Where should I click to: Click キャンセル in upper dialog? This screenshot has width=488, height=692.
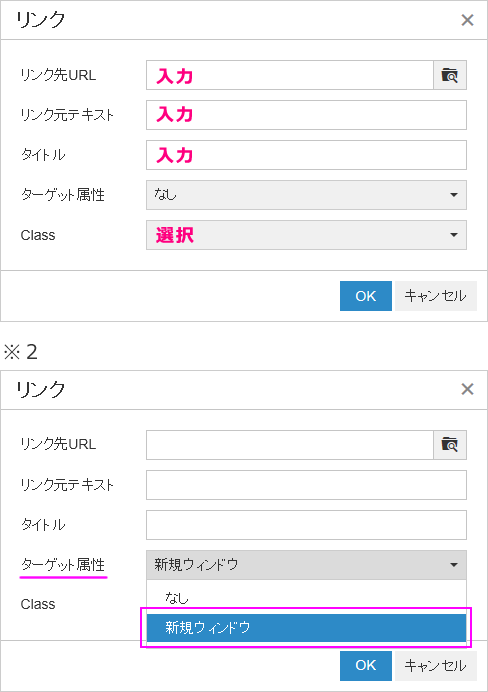[x=435, y=296]
